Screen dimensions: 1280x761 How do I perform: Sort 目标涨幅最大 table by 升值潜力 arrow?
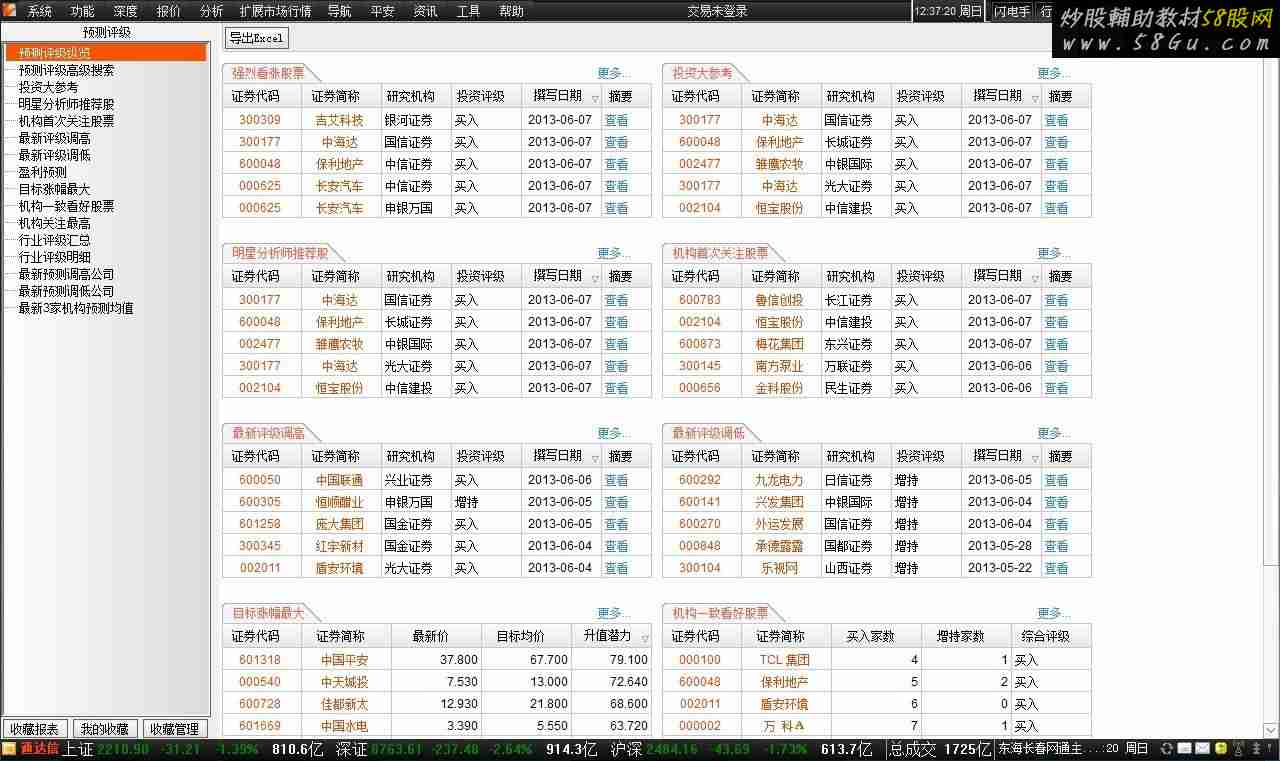click(x=645, y=638)
